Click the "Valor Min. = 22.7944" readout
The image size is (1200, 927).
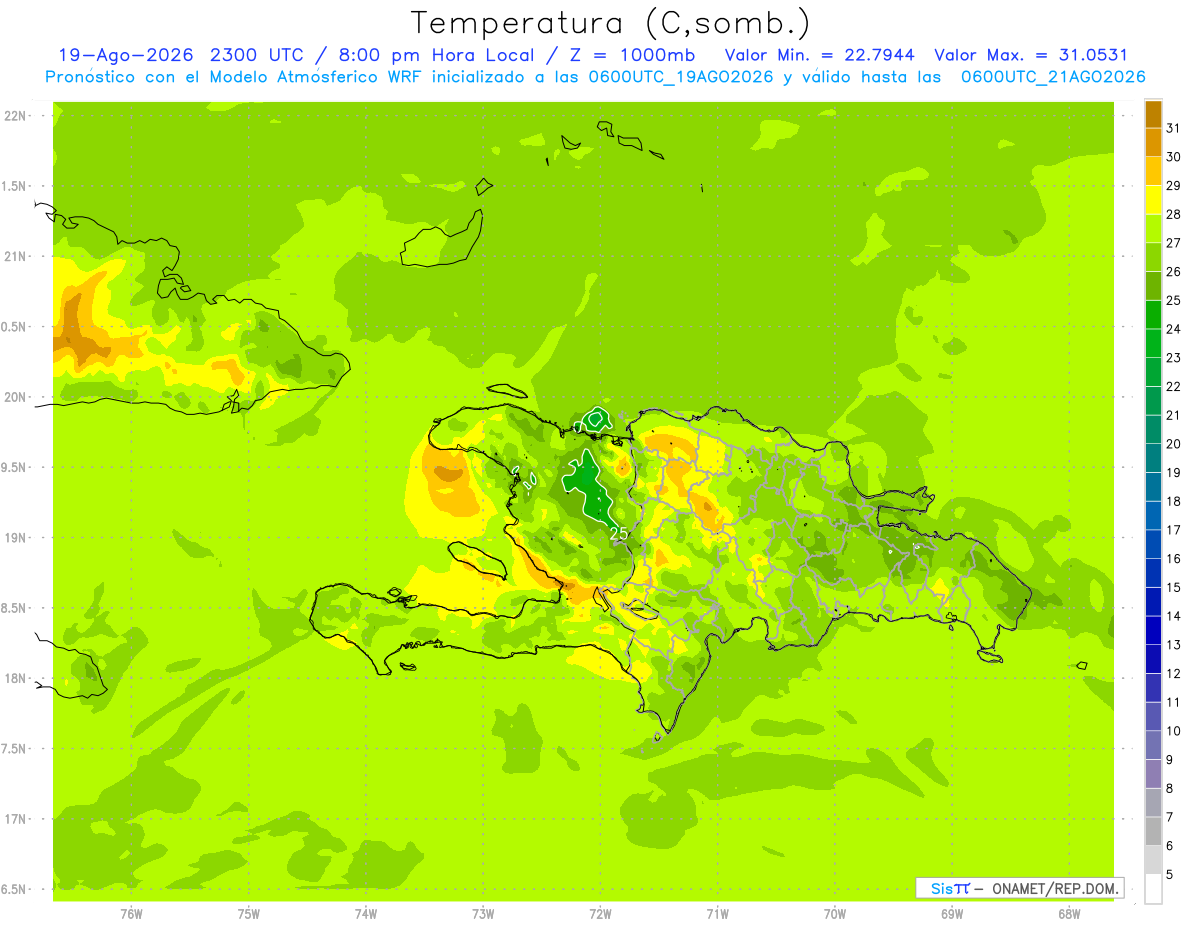click(822, 55)
